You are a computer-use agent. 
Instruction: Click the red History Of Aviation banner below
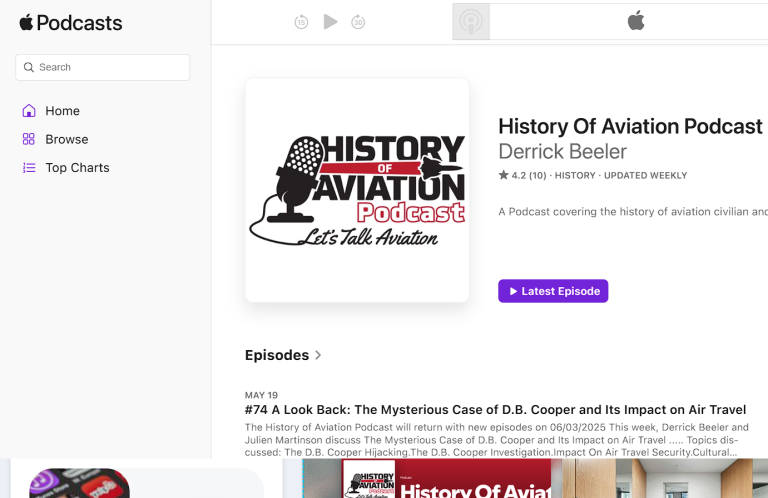click(x=446, y=478)
